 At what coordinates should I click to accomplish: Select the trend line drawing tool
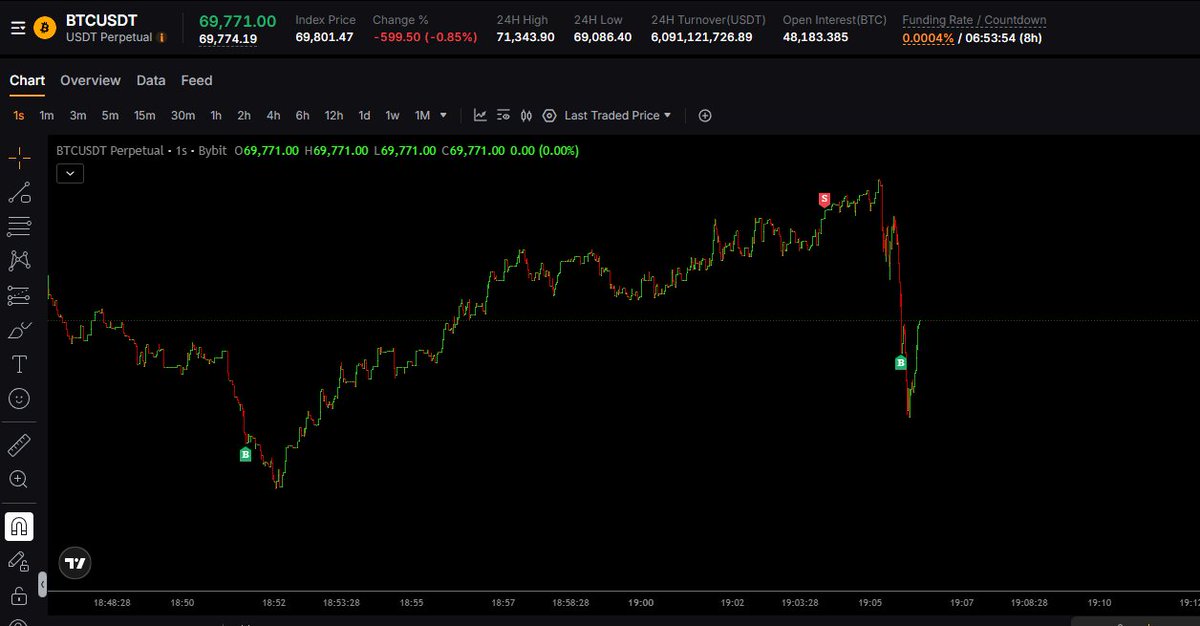(x=19, y=193)
